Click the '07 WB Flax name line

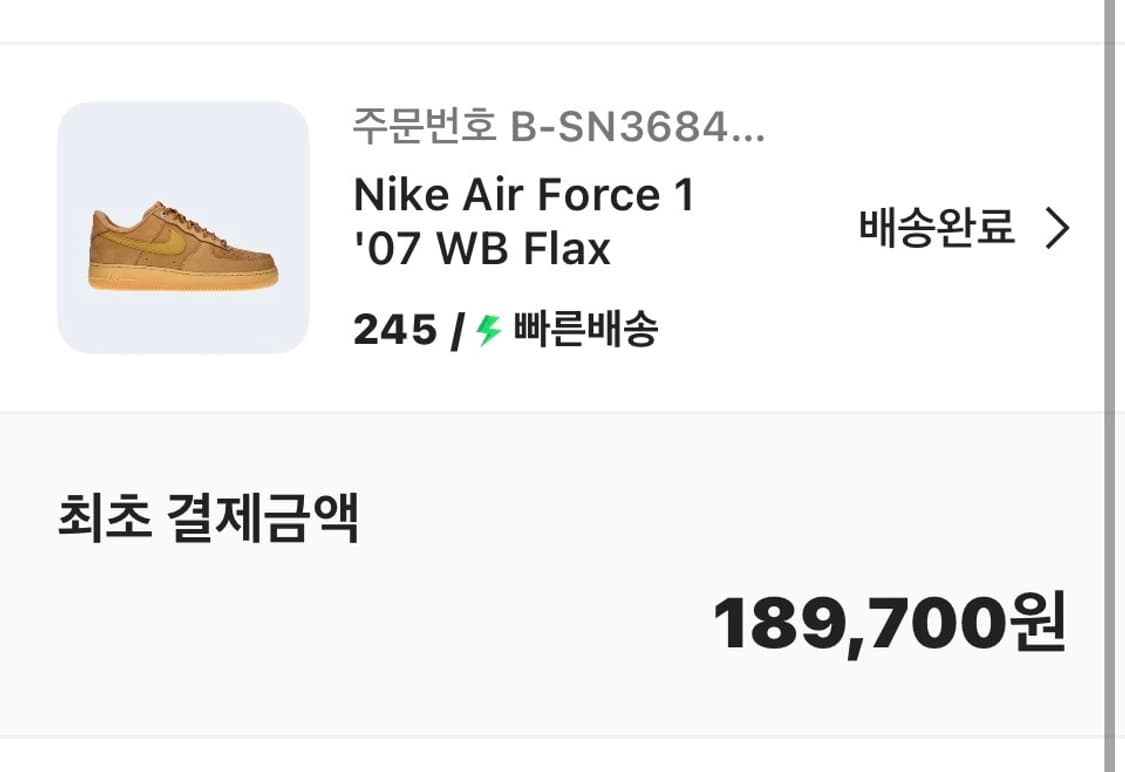coord(482,248)
